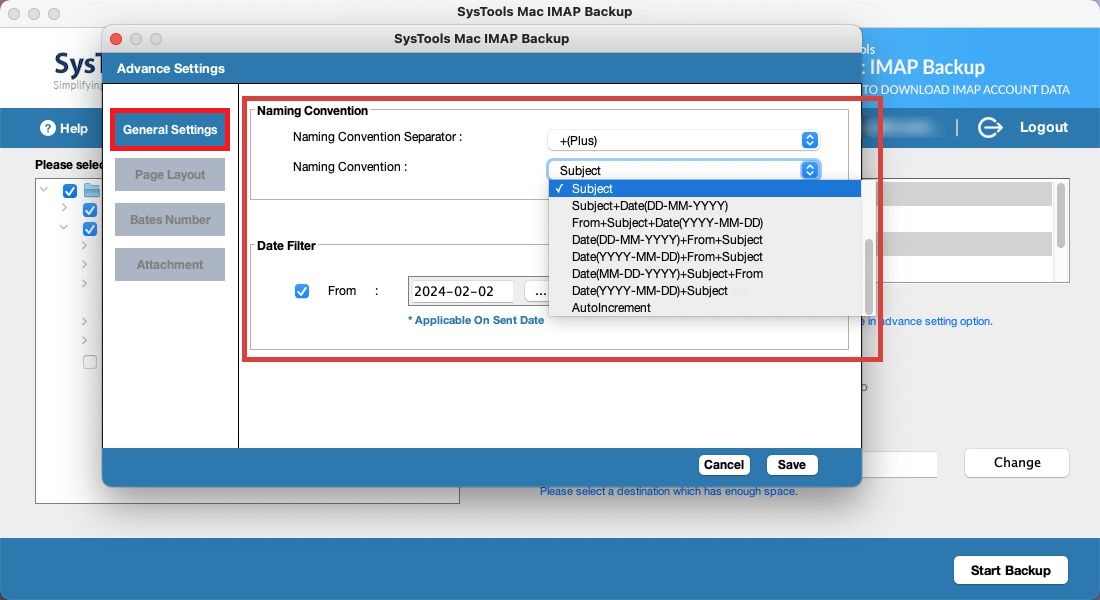Toggle the second checked tree checkbox
This screenshot has width=1100, height=600.
pyautogui.click(x=90, y=210)
